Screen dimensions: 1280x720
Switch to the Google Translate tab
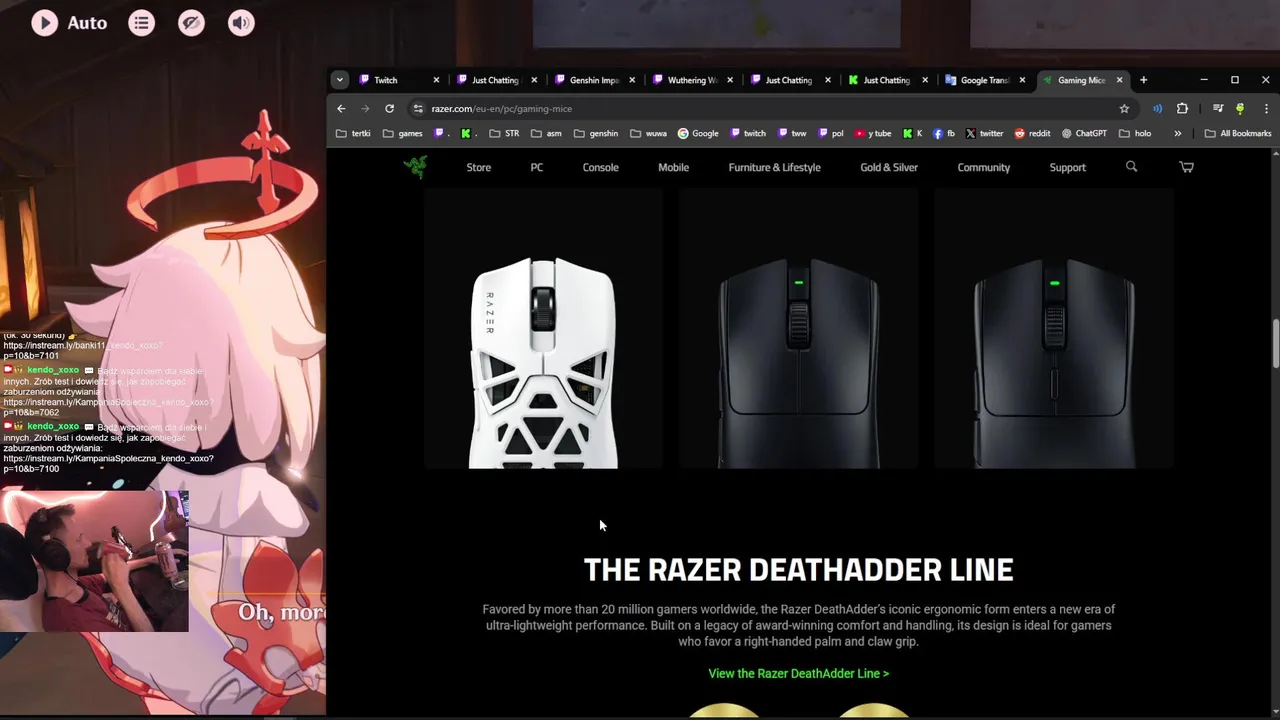pyautogui.click(x=985, y=80)
